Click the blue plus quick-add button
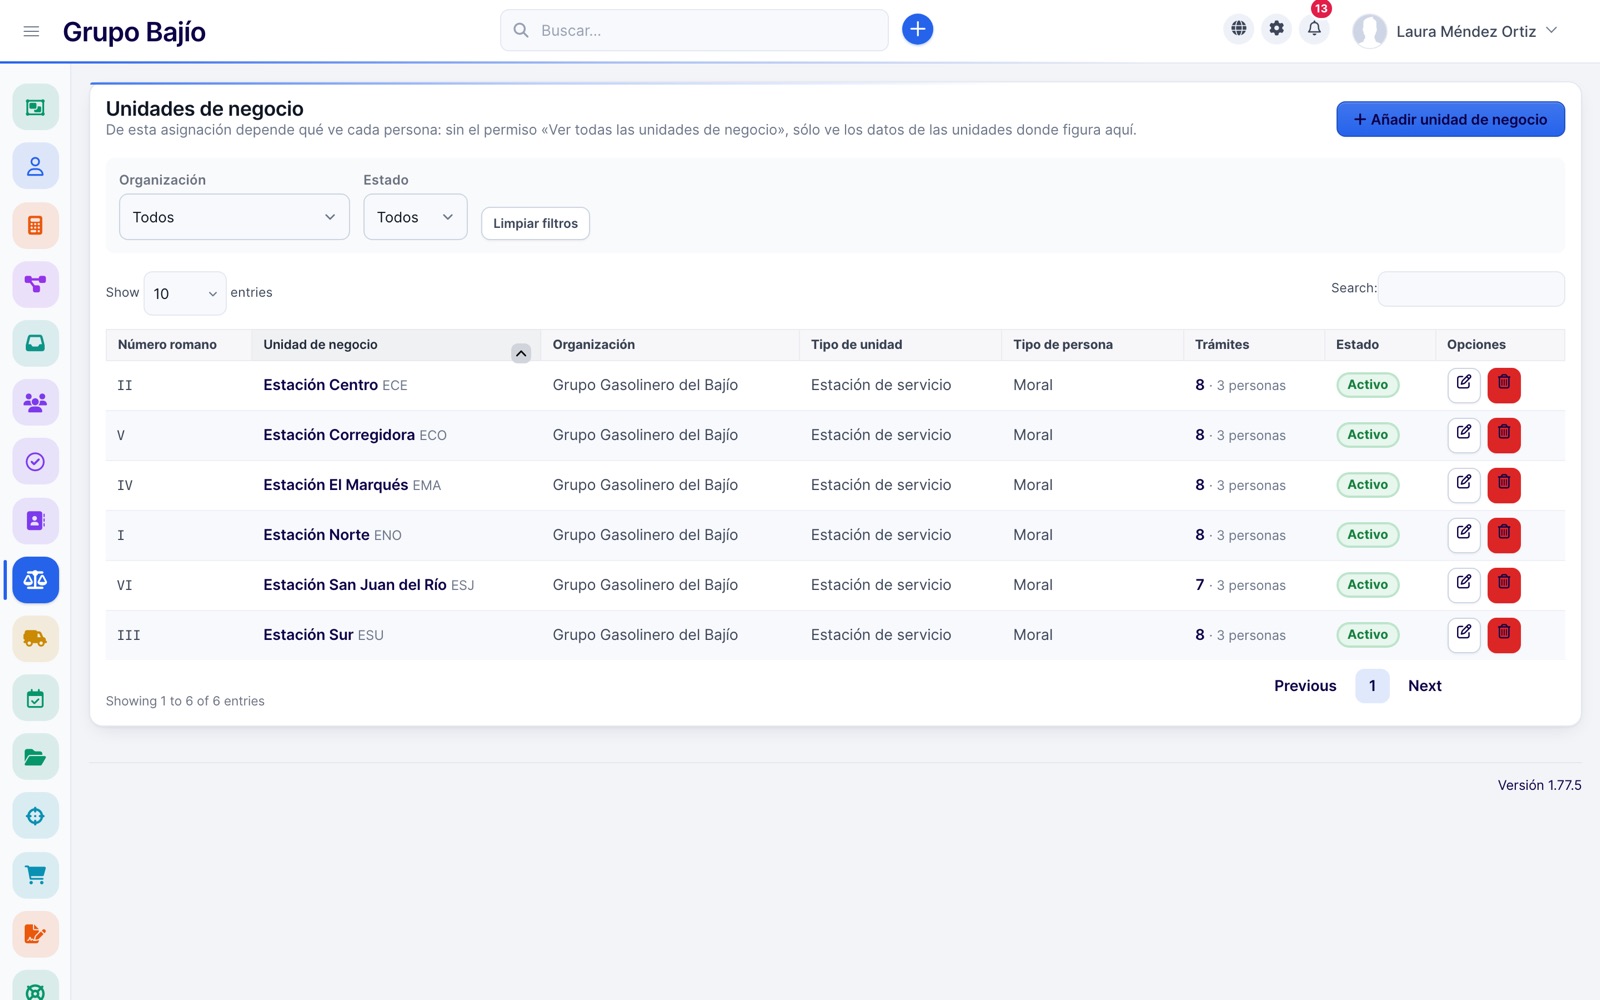The width and height of the screenshot is (1600, 1000). (x=917, y=30)
